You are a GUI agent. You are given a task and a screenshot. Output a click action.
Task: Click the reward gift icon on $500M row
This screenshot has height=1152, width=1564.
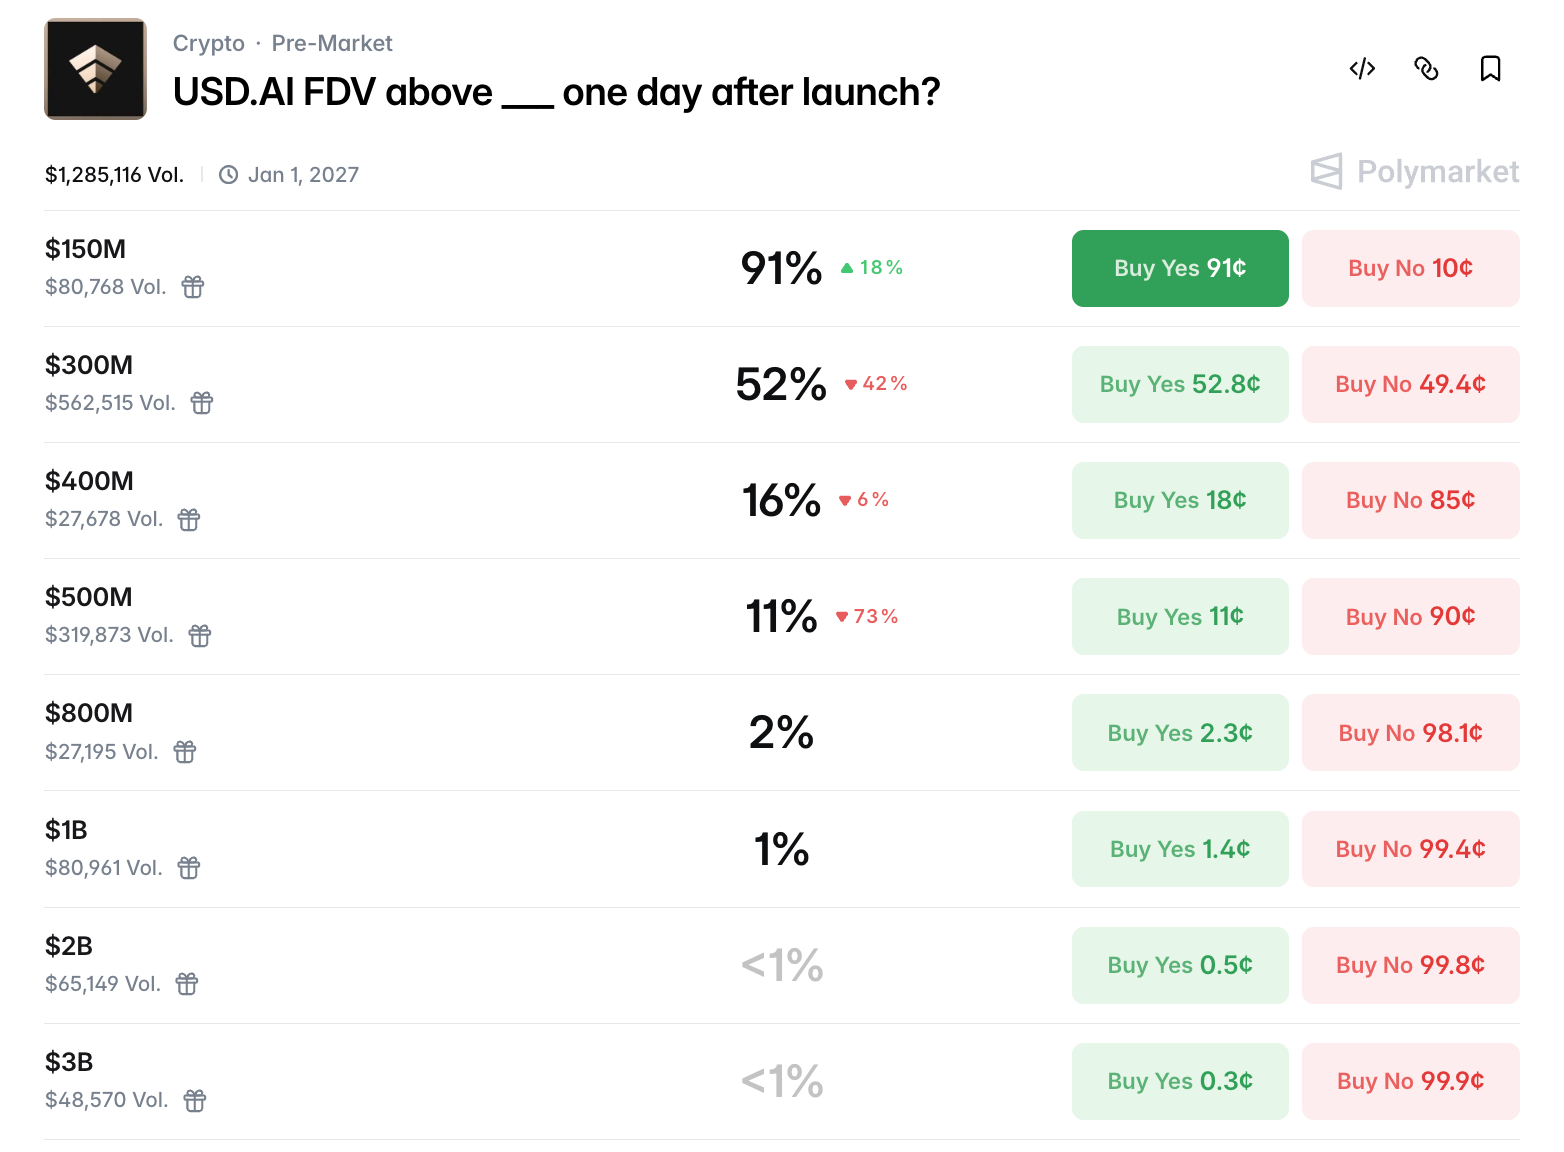198,635
